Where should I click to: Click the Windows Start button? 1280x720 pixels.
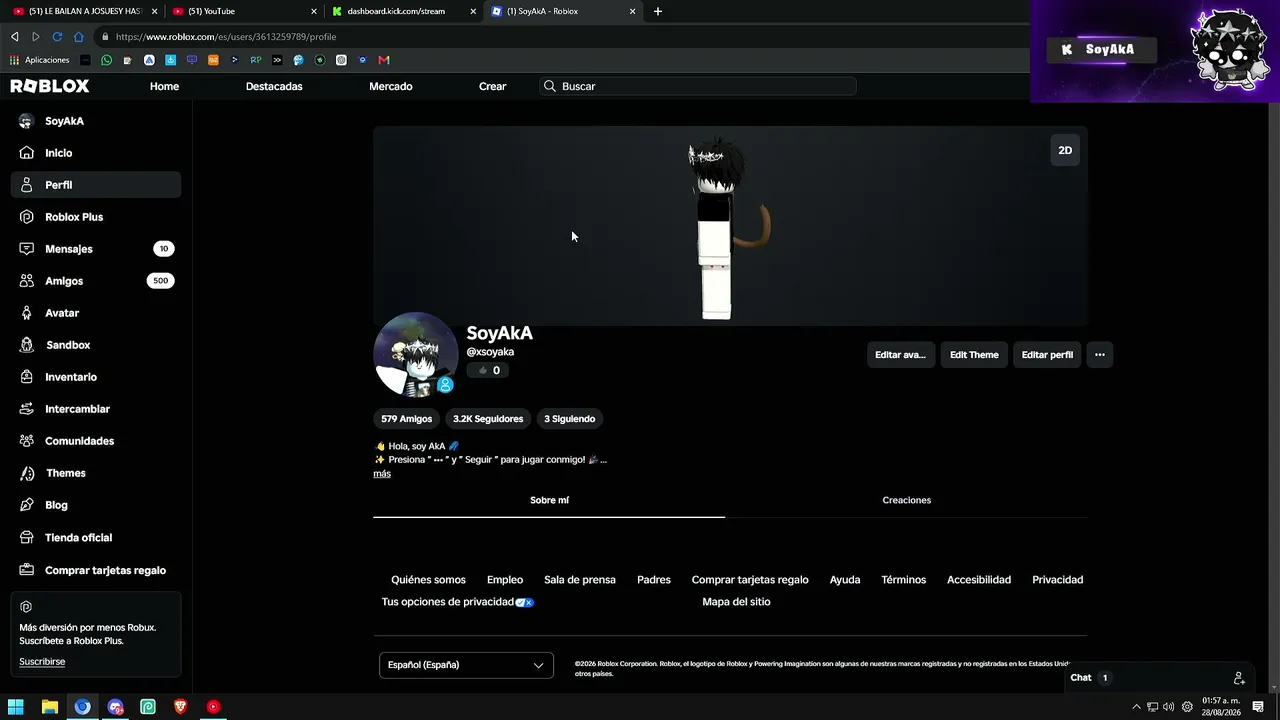tap(16, 707)
